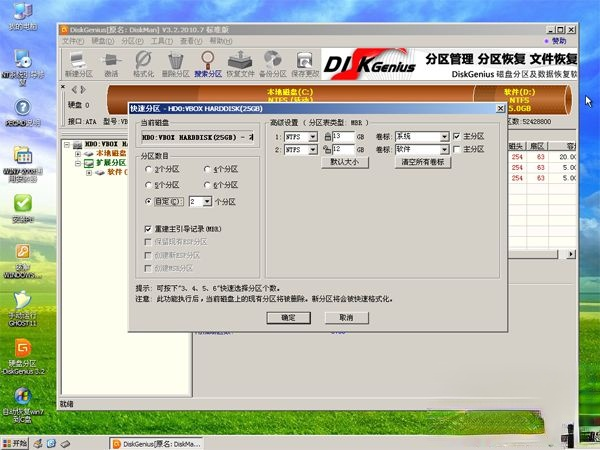Click the 新建分区 toolbar icon
600x450 pixels.
point(78,64)
